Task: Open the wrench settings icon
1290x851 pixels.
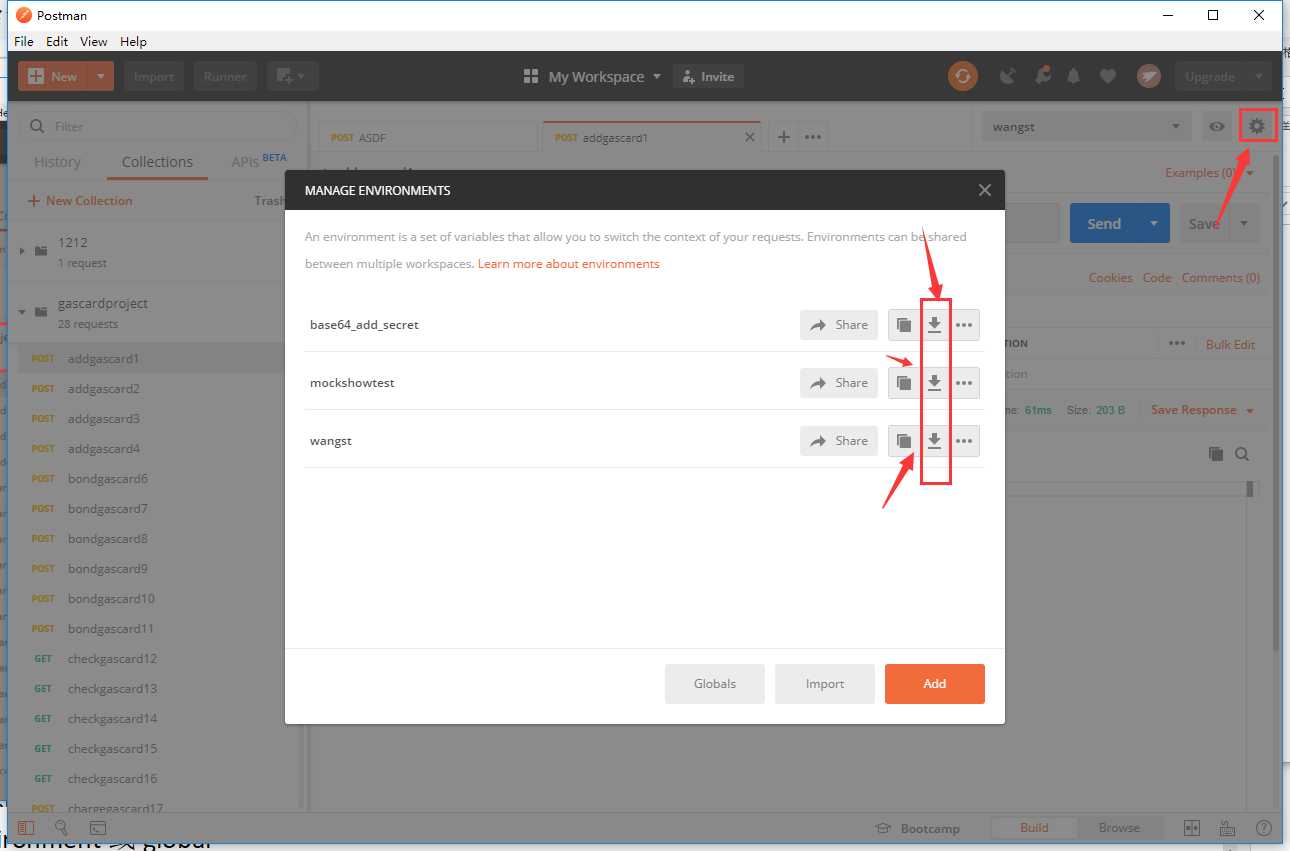Action: coord(1042,76)
